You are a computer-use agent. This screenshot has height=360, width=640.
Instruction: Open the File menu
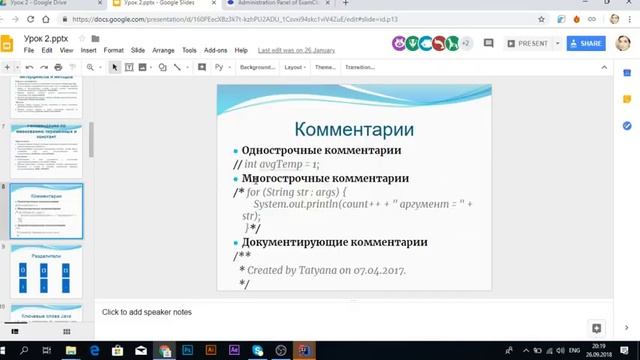29,50
